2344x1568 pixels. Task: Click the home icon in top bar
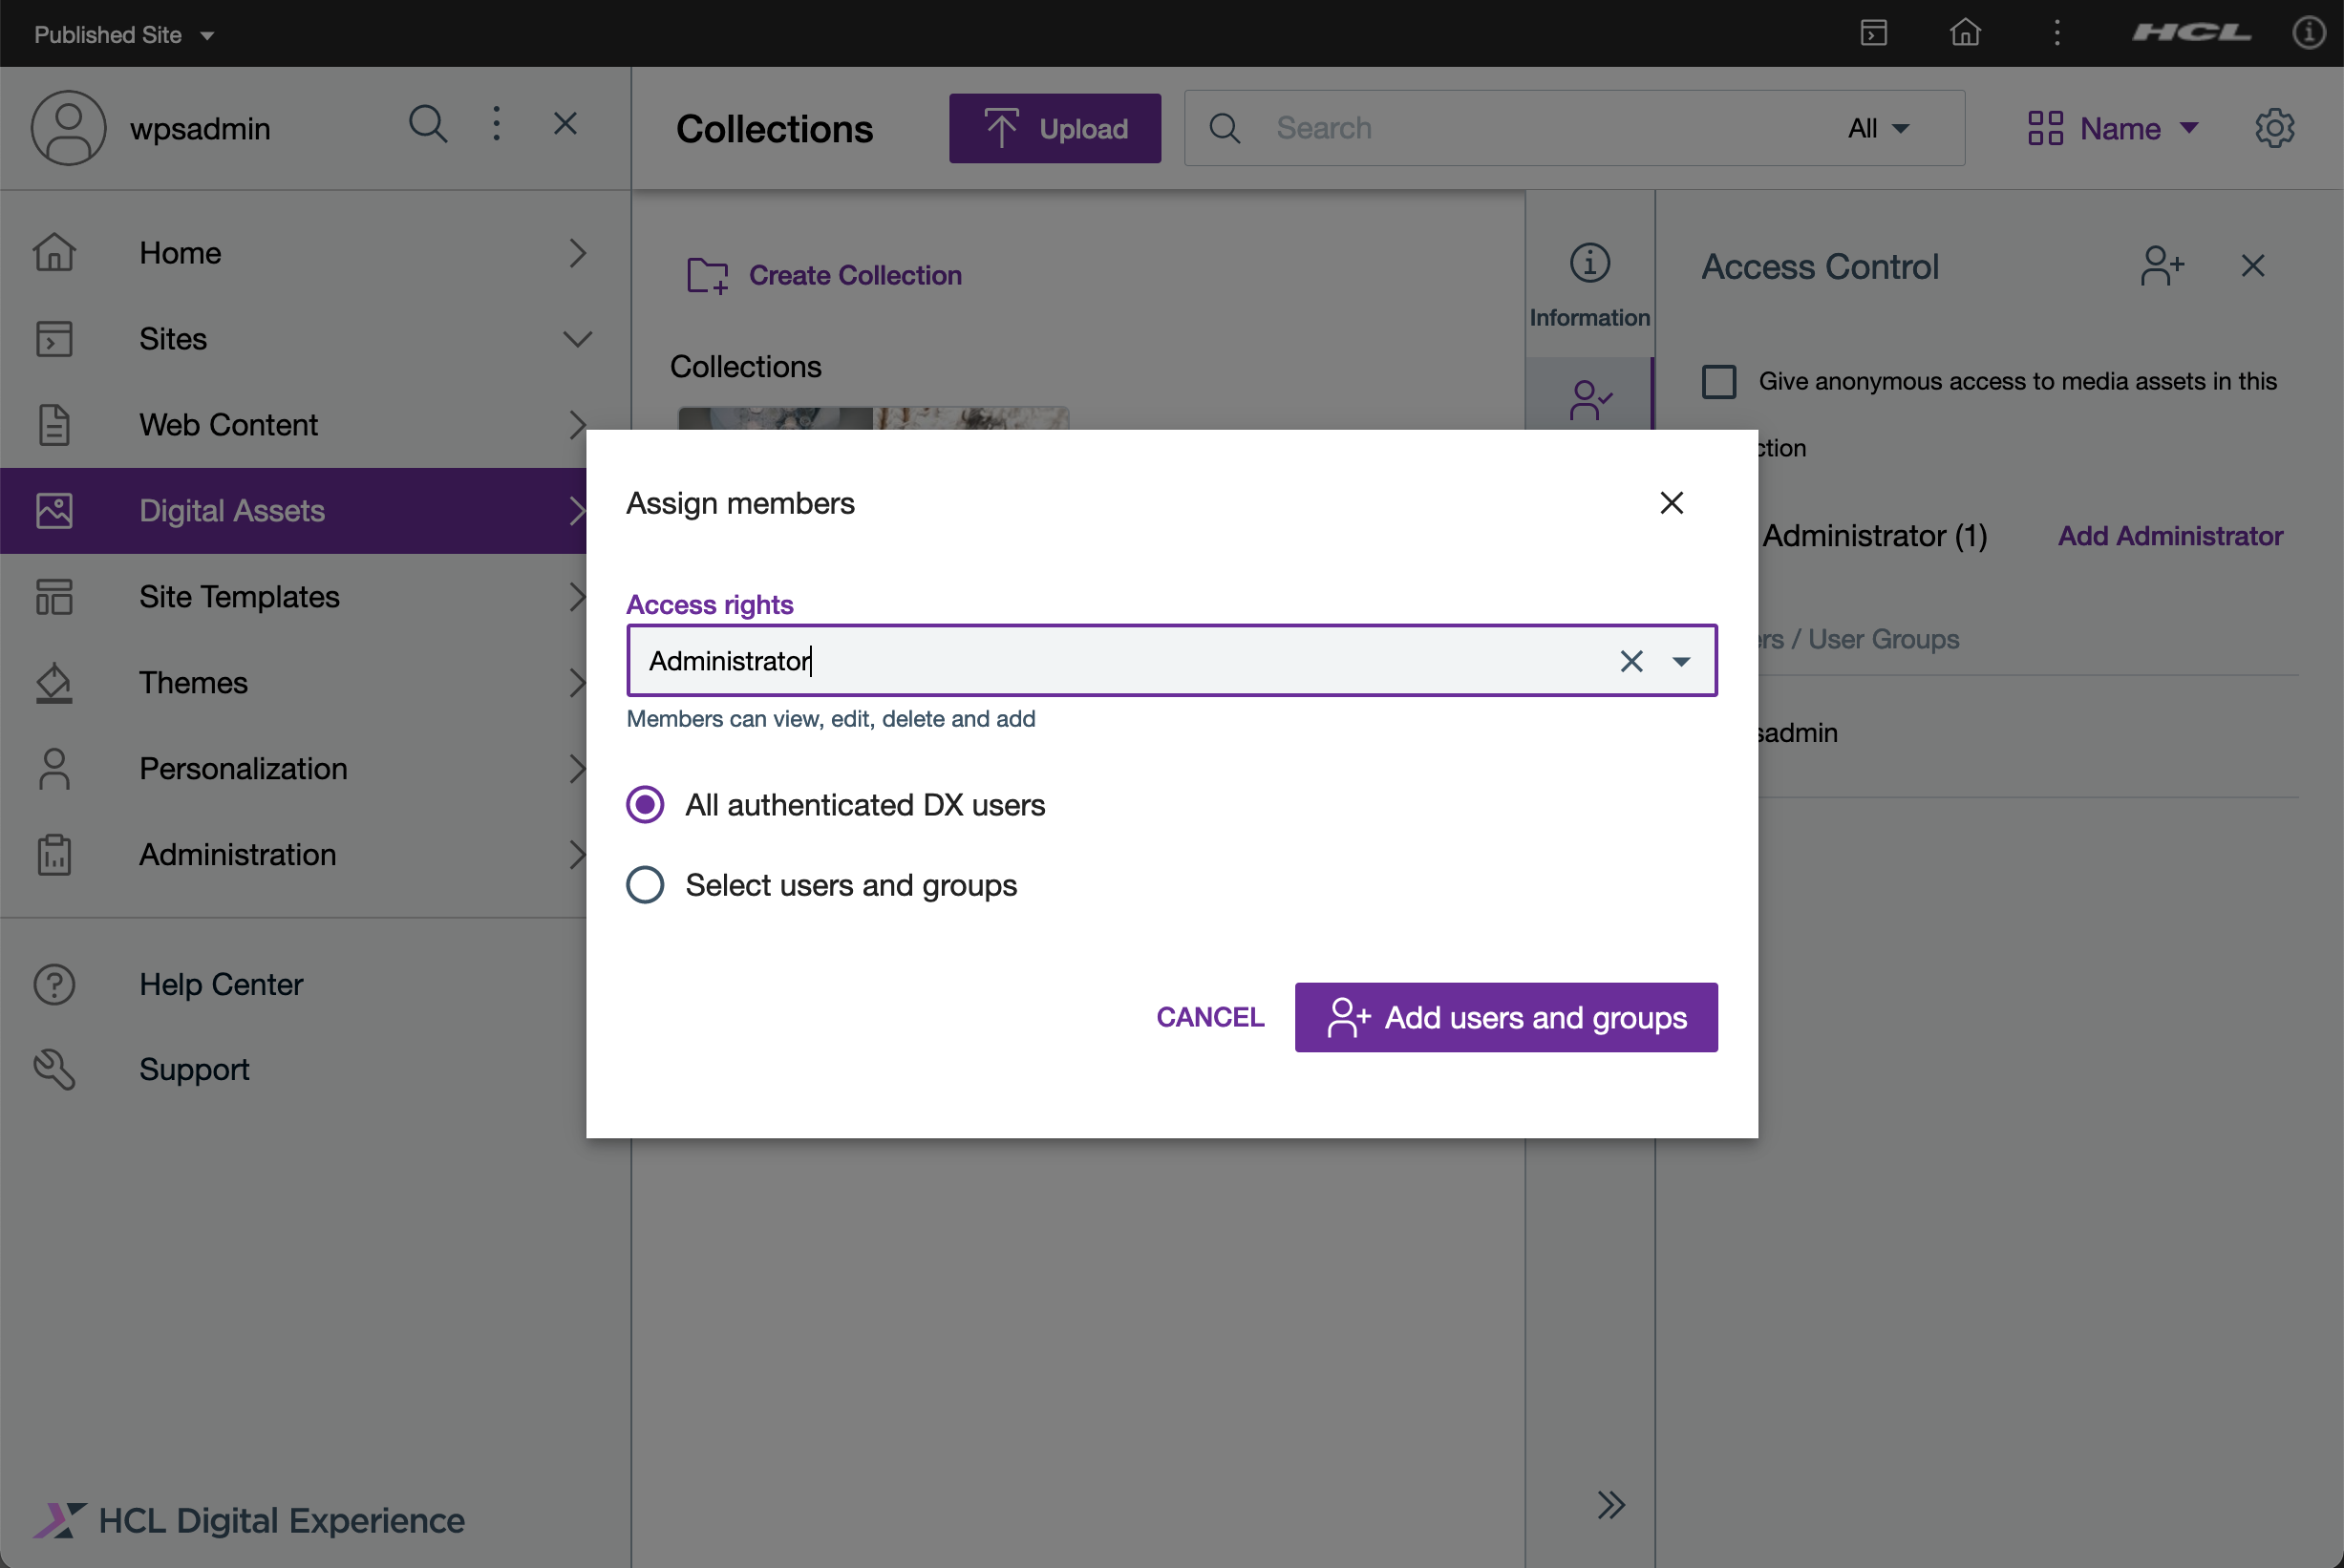[x=1964, y=33]
